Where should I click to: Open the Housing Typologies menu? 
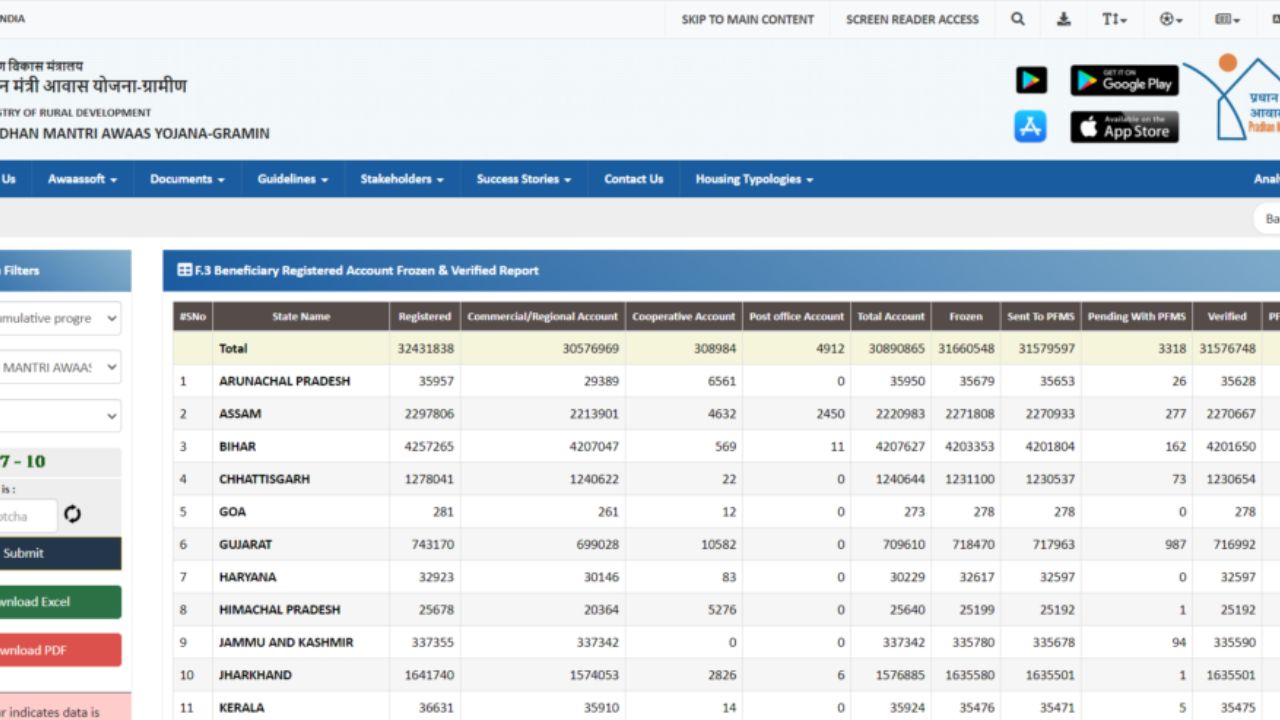(x=754, y=179)
